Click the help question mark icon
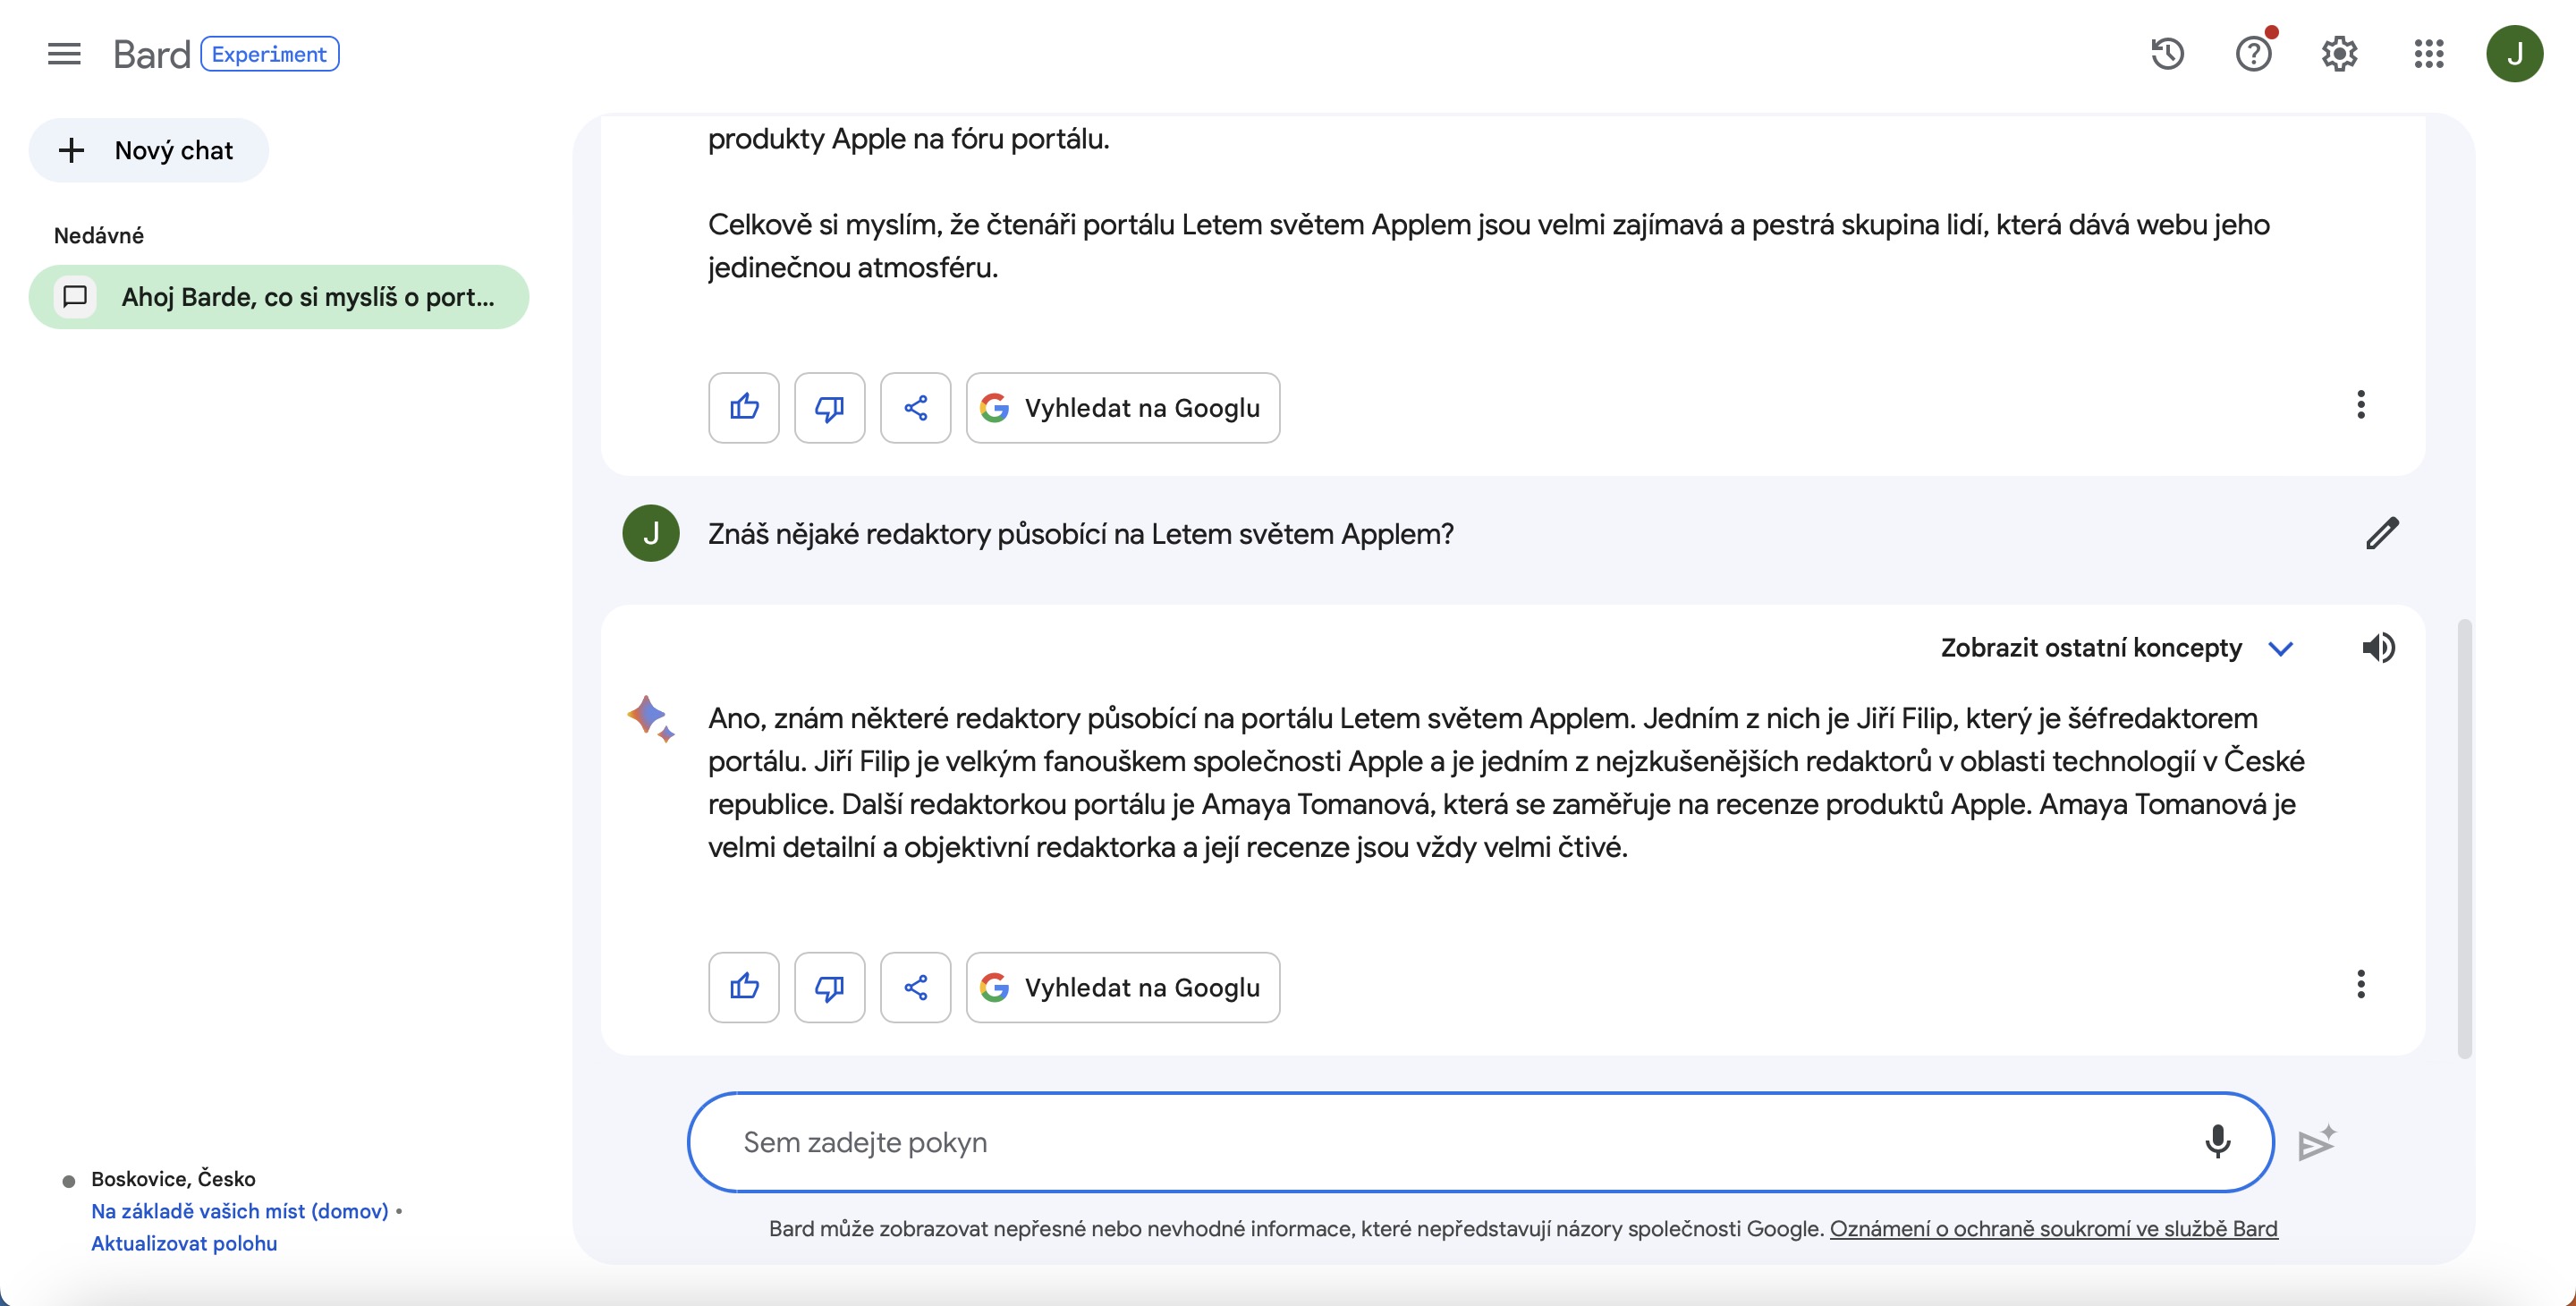Screen dimensions: 2576x1306 coord(2253,54)
